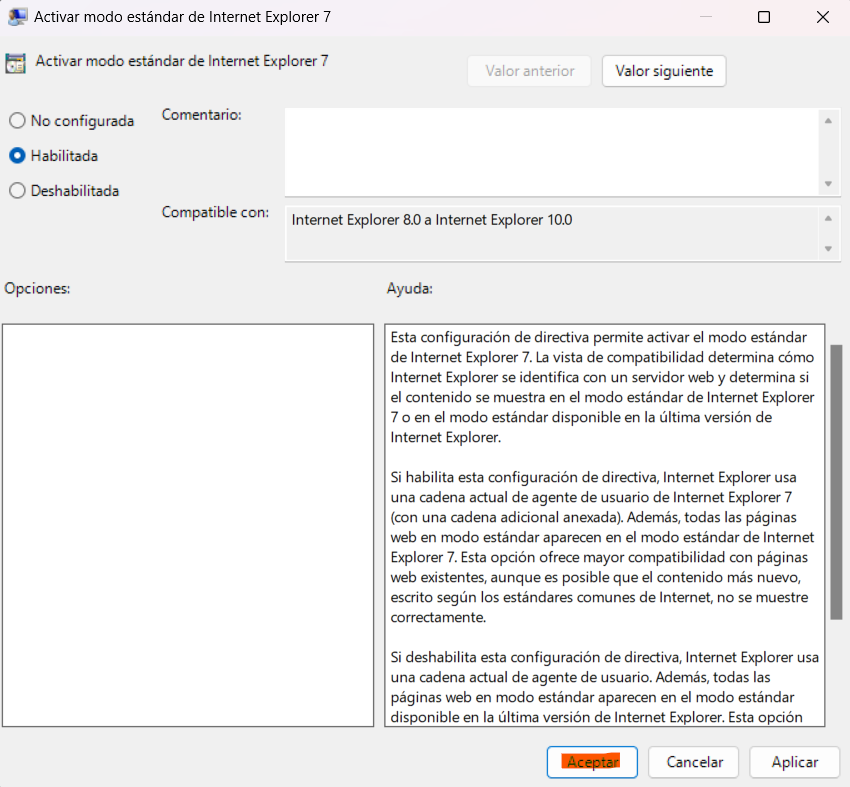Click the down scroll arrow of the Ayuda panel
850x787 pixels.
click(834, 722)
